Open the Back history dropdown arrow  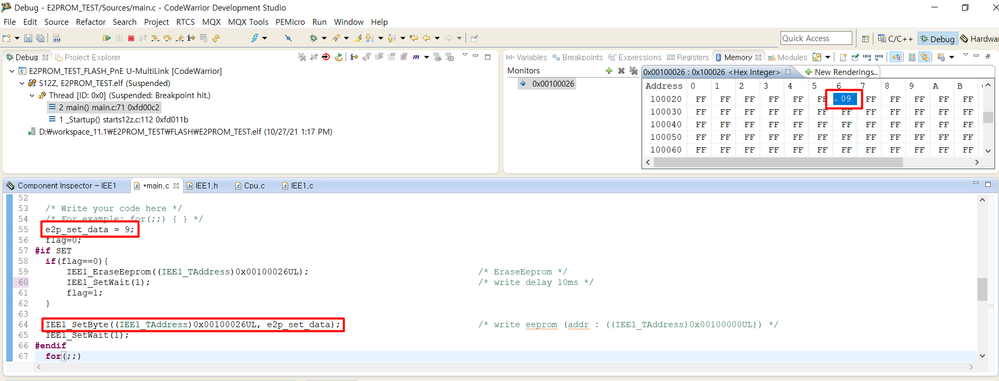pyautogui.click(x=437, y=38)
